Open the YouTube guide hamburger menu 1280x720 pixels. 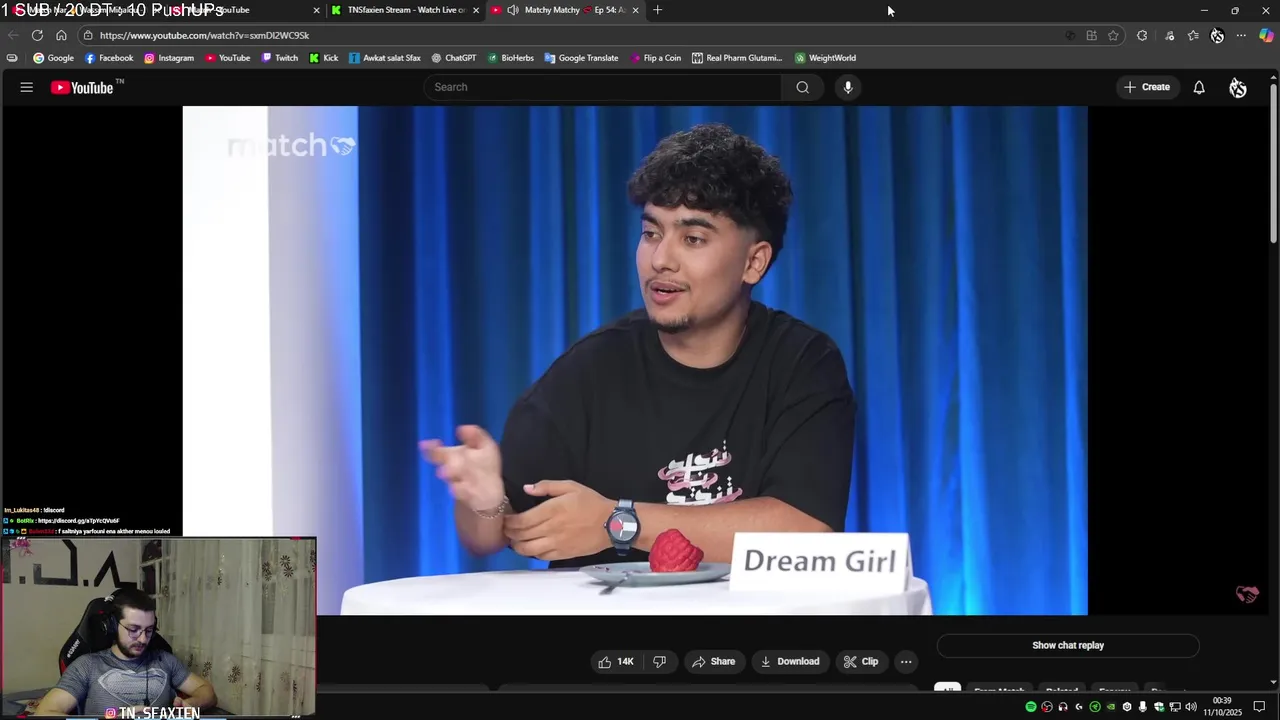(x=27, y=87)
